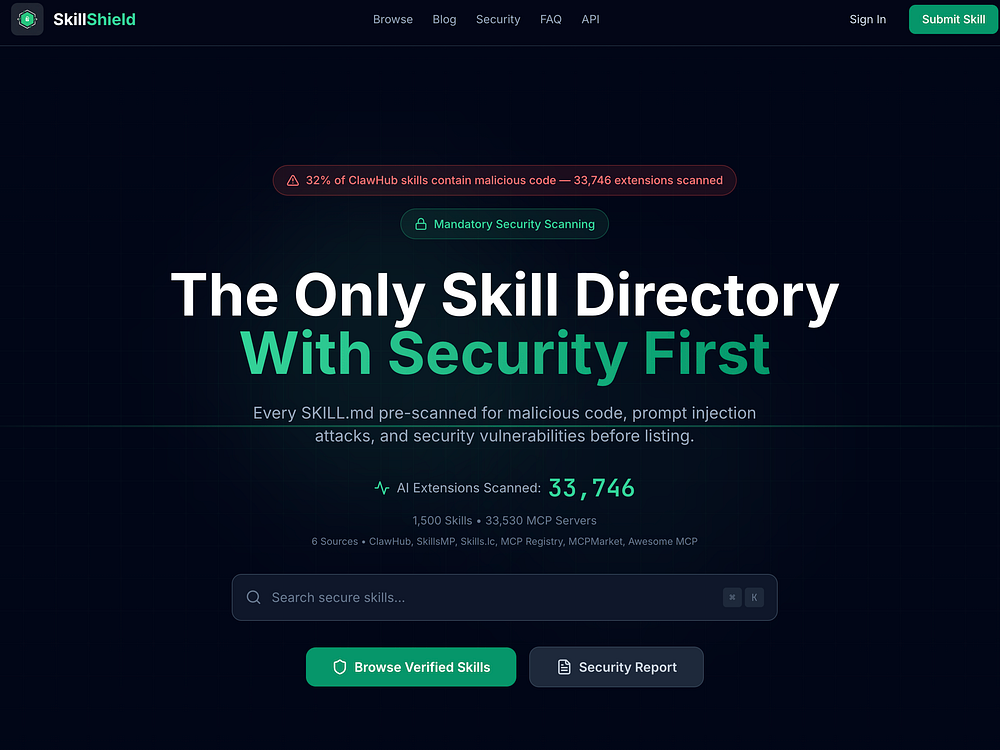
Task: Click the K key shortcut badge
Action: point(754,598)
